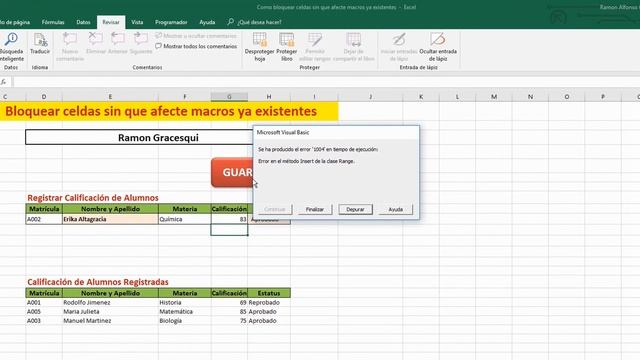Viewport: 640px width, 360px height.
Task: Click the red GUARDAR button
Action: click(x=232, y=172)
